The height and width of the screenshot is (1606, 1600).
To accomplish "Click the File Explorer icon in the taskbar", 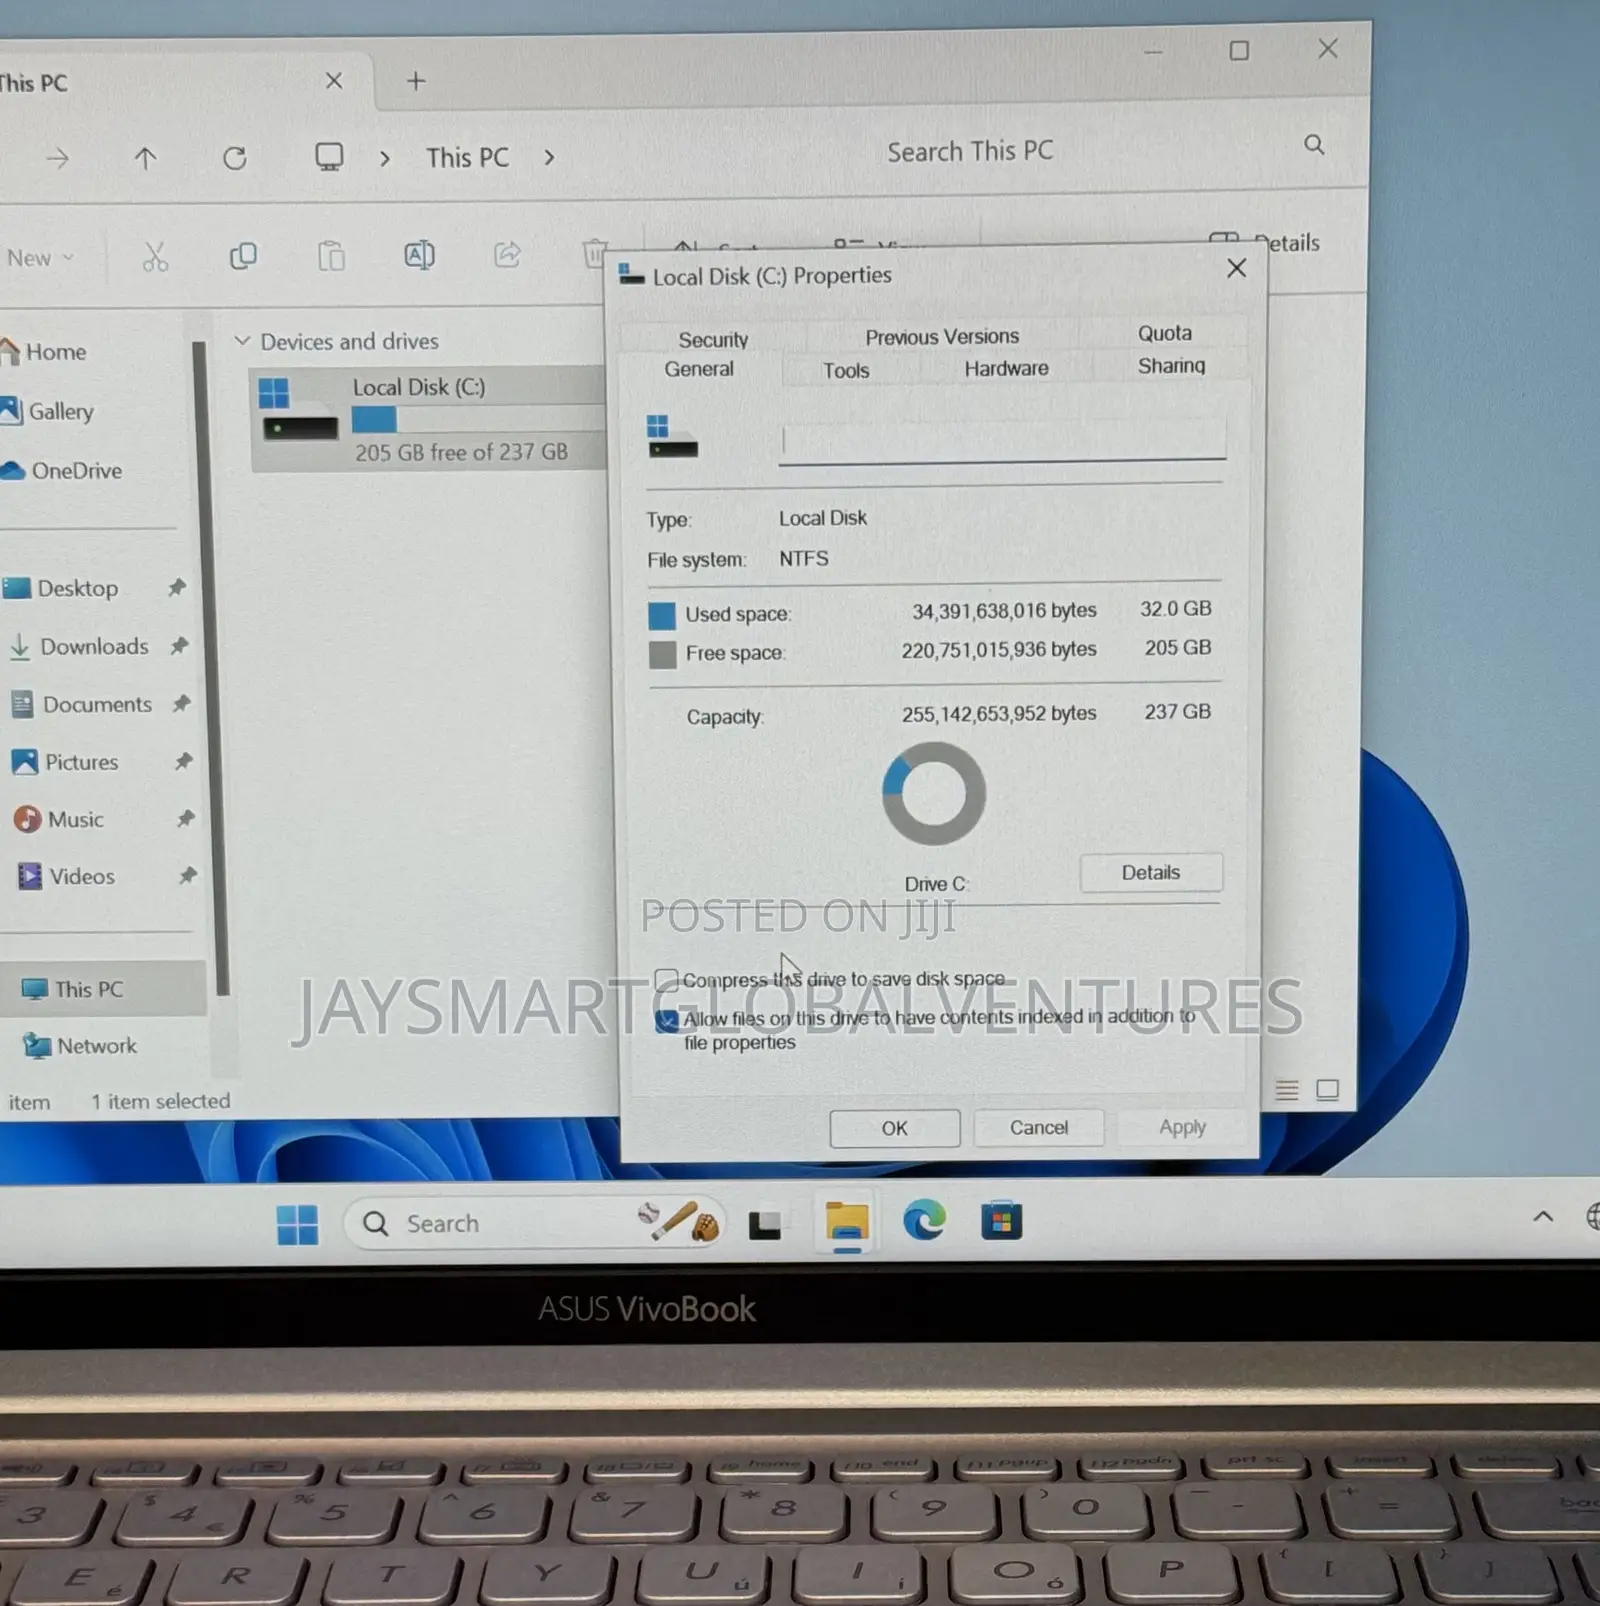I will (x=847, y=1223).
